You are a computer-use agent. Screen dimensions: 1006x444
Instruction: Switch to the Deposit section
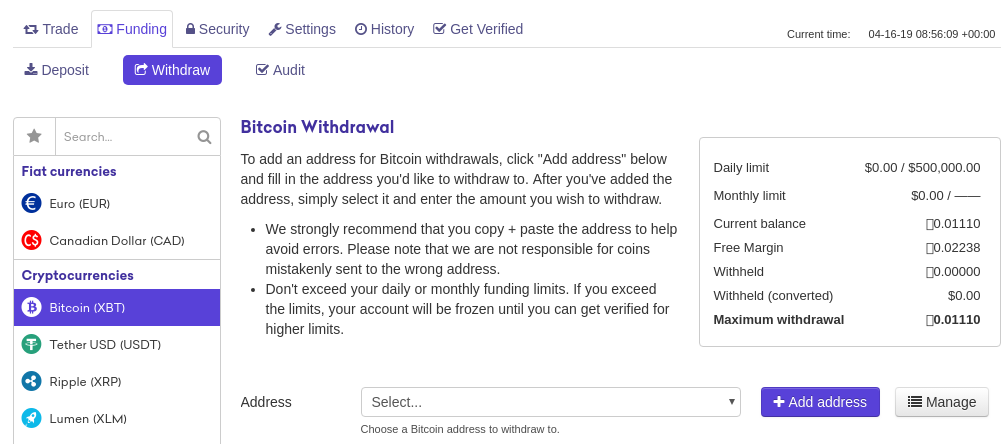coord(57,70)
